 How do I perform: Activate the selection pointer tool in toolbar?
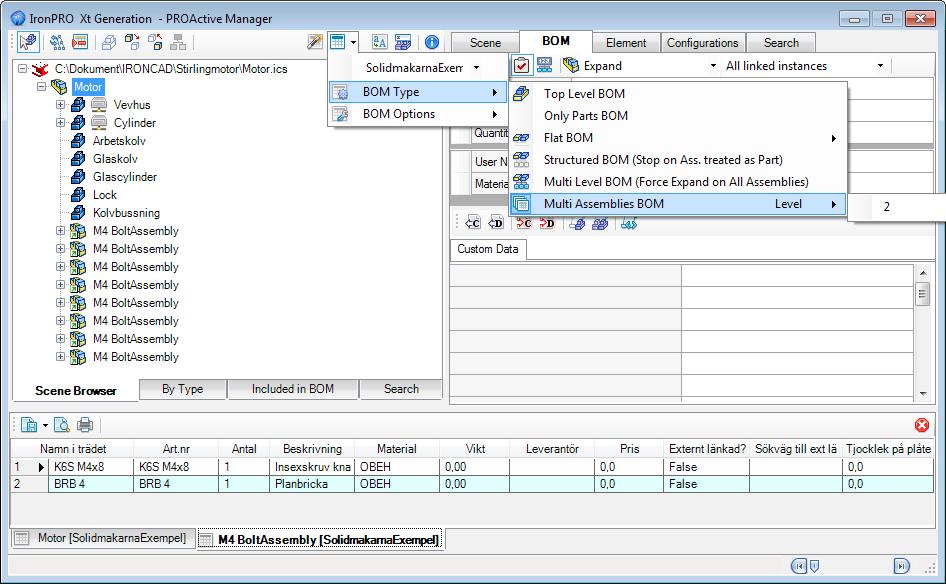(x=28, y=42)
